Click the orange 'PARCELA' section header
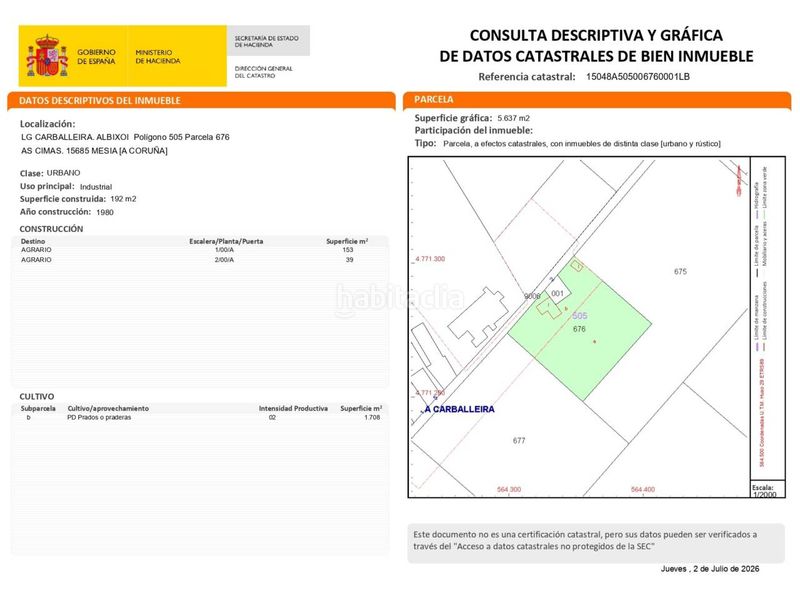 [x=434, y=99]
